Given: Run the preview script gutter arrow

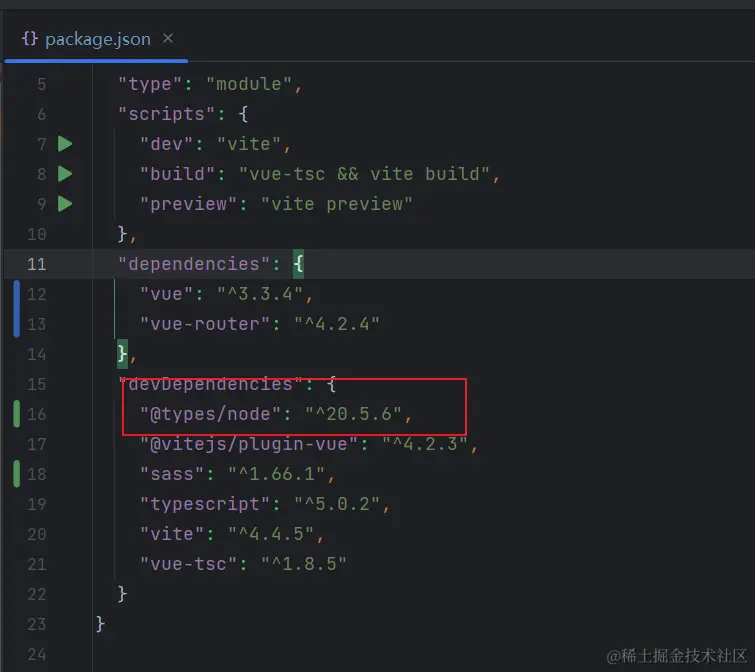Looking at the screenshot, I should tap(65, 204).
